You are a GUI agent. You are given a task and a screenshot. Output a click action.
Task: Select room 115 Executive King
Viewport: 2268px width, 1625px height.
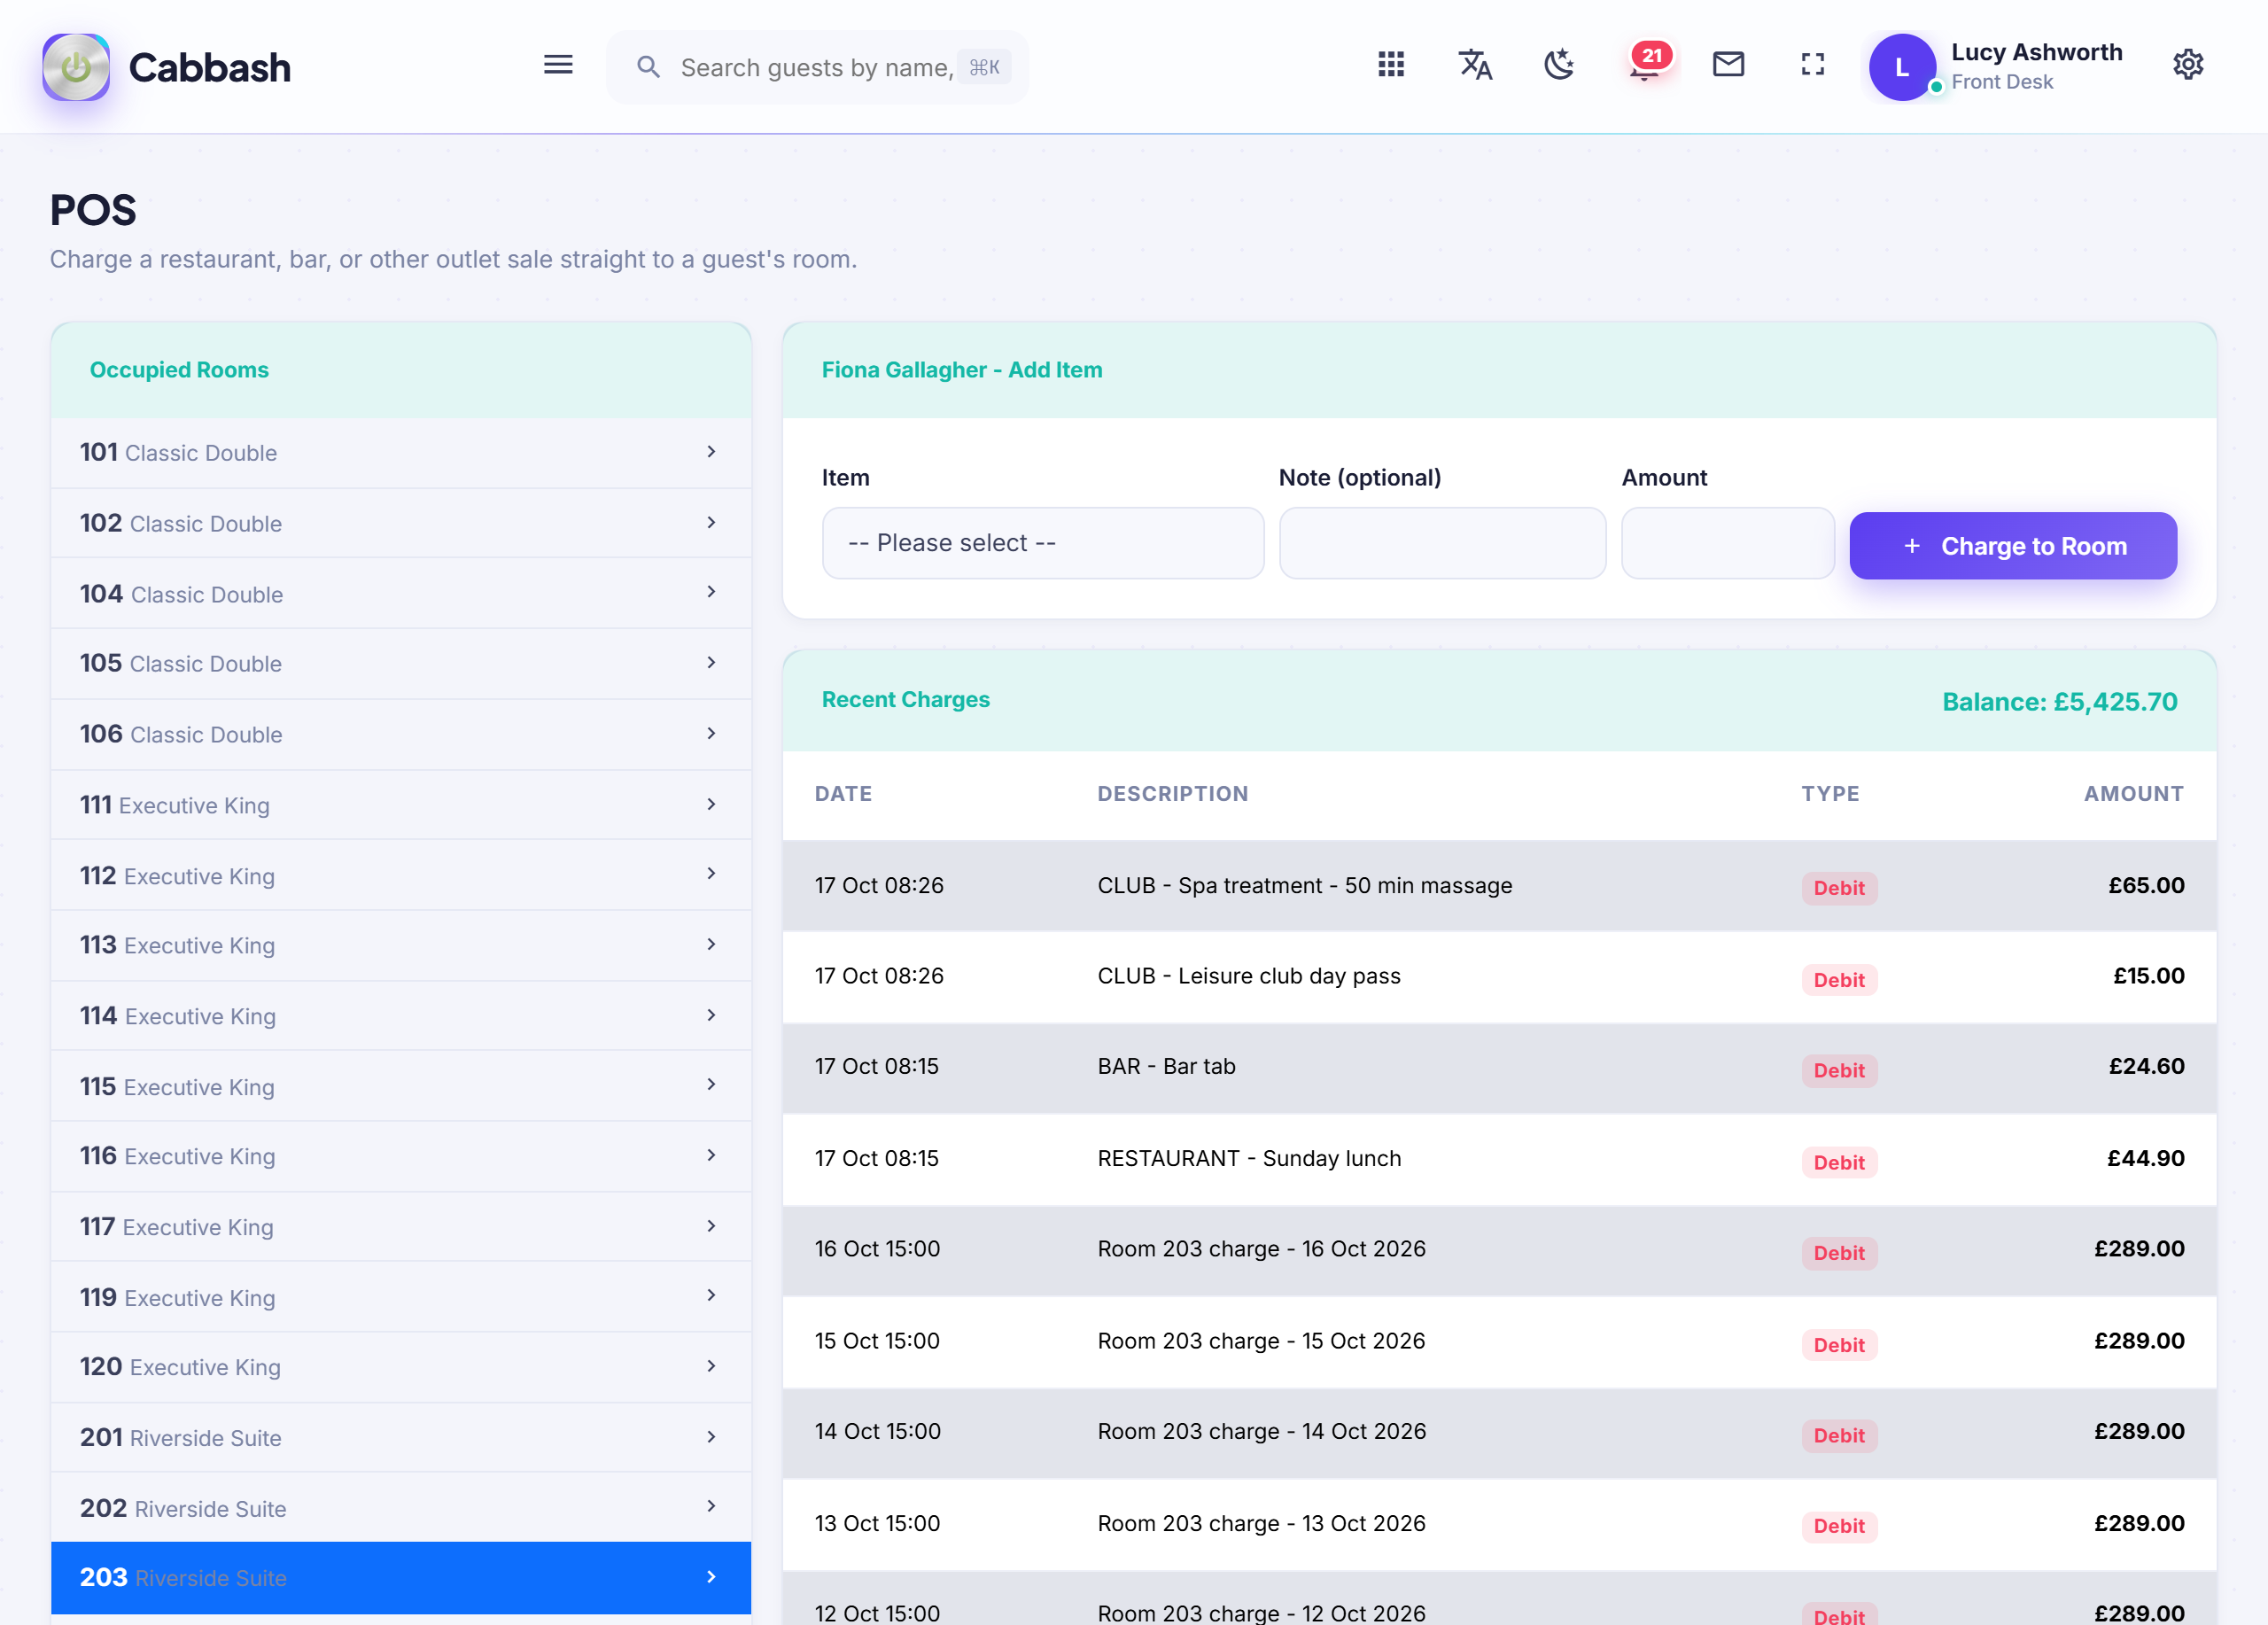pyautogui.click(x=401, y=1086)
